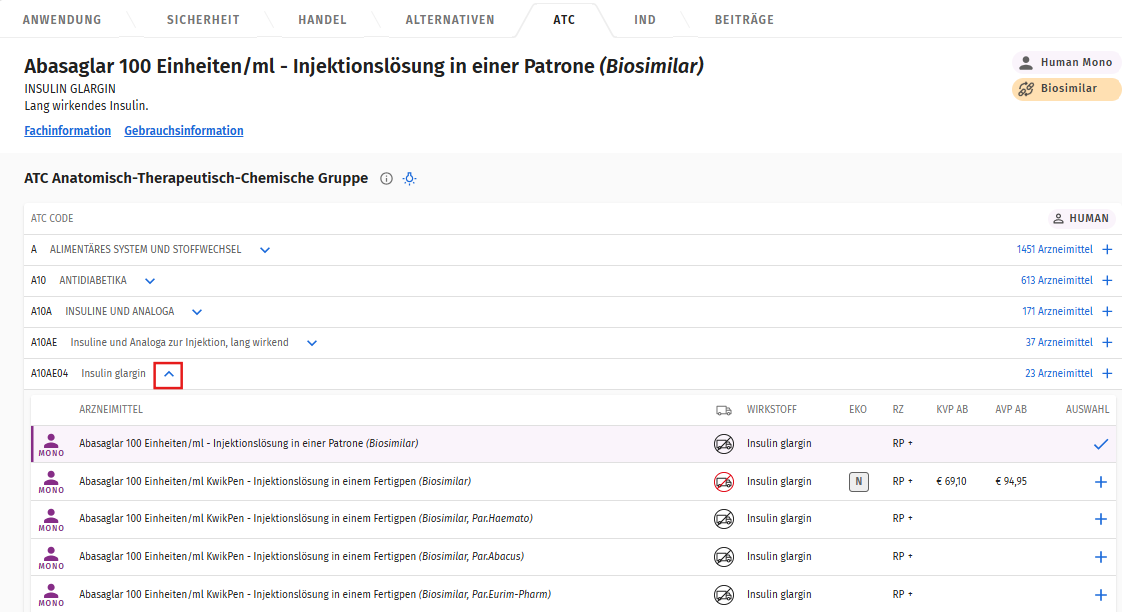Select the ATC tab

click(x=564, y=19)
